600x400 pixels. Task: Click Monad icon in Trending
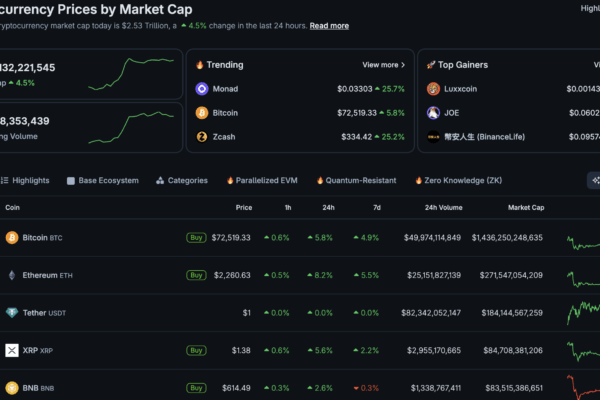[x=202, y=89]
